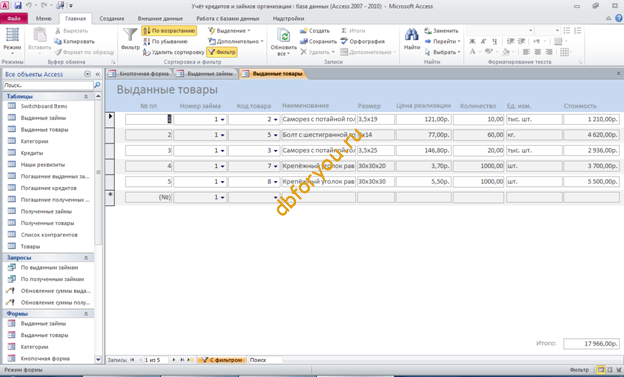The image size is (624, 377).
Task: Collapse the navigation pane with the chevrons
Action: coord(98,74)
